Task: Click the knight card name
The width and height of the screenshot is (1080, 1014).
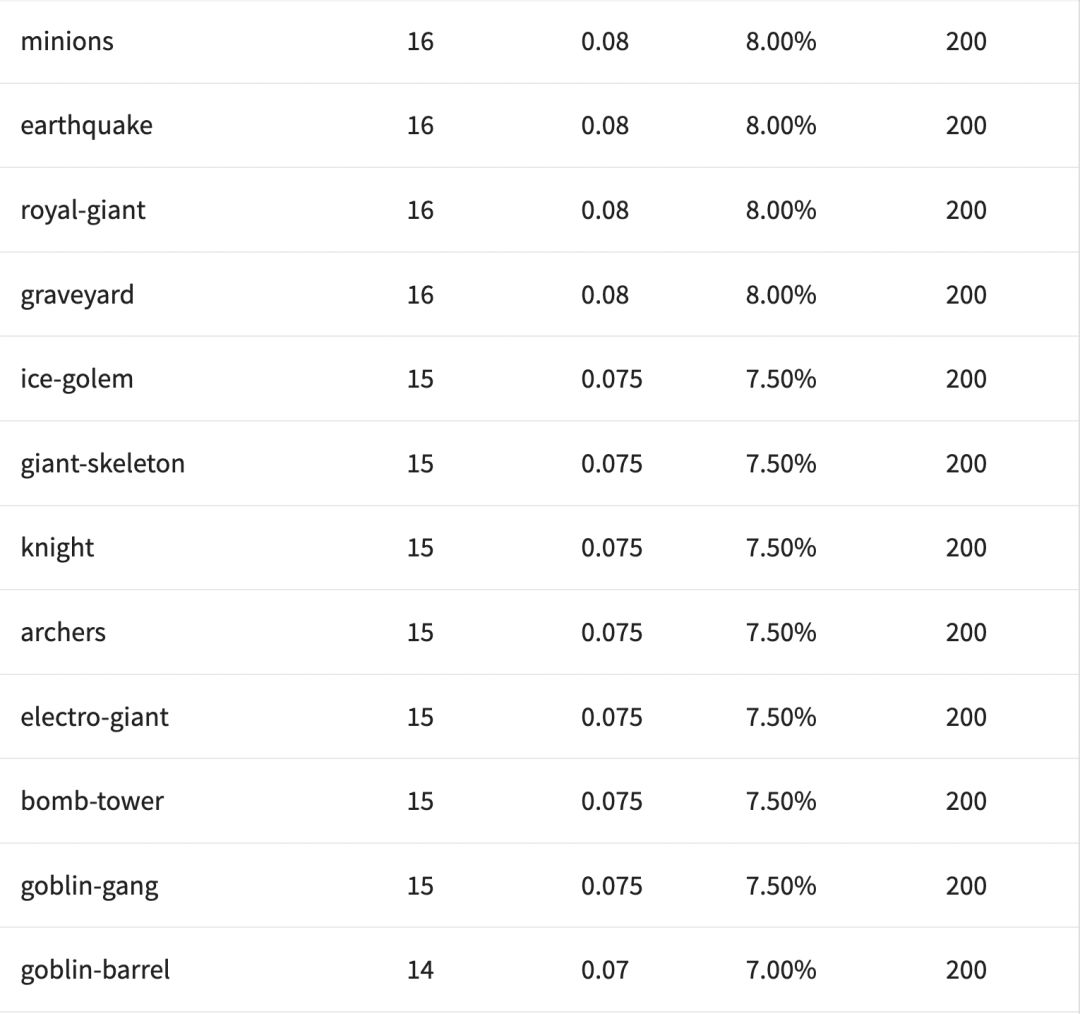Action: click(x=57, y=548)
